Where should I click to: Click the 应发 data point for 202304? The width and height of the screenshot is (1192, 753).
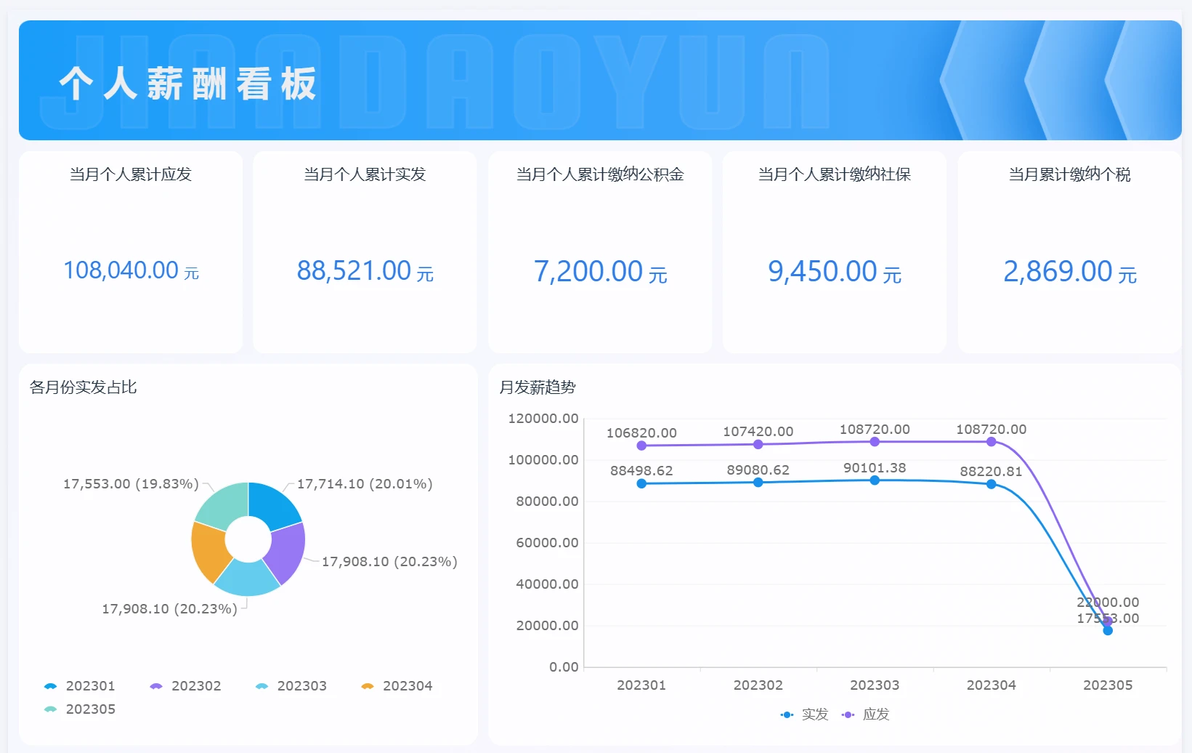click(991, 441)
